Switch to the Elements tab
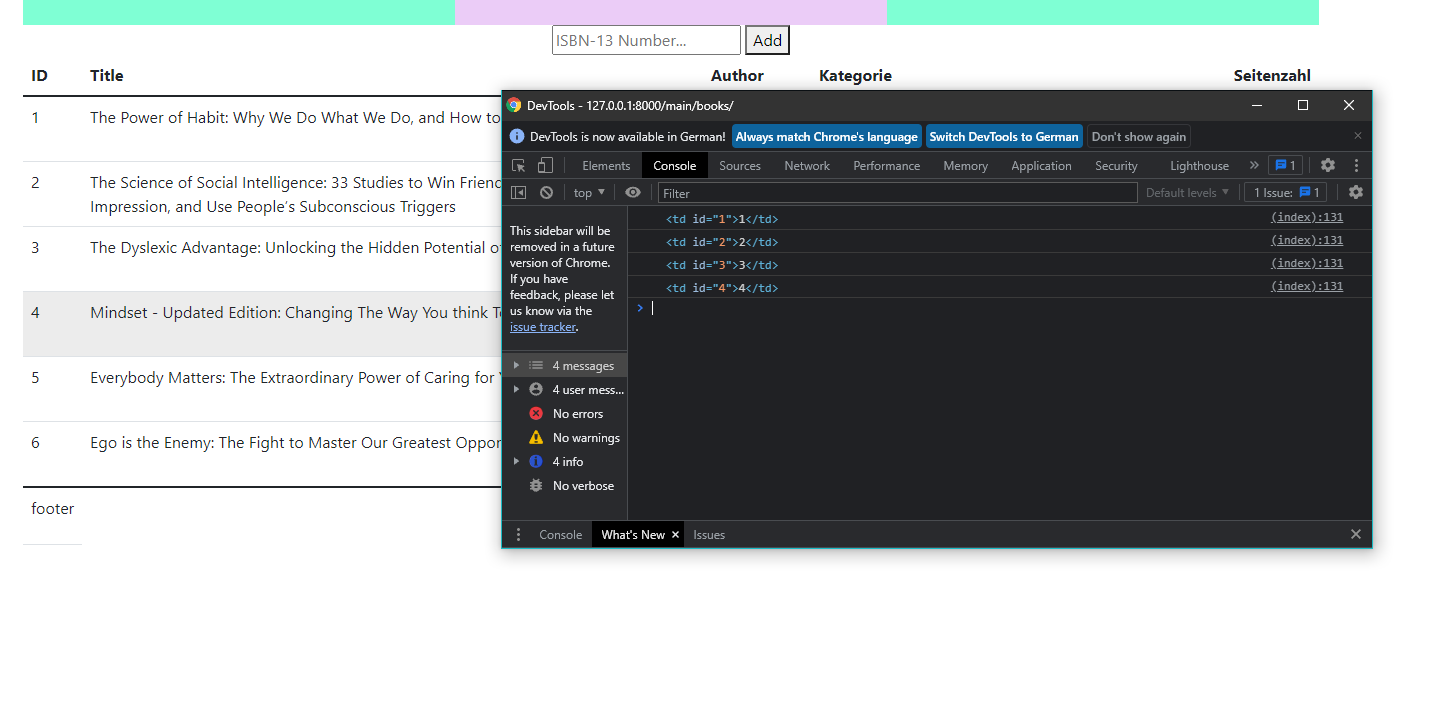 click(x=606, y=166)
